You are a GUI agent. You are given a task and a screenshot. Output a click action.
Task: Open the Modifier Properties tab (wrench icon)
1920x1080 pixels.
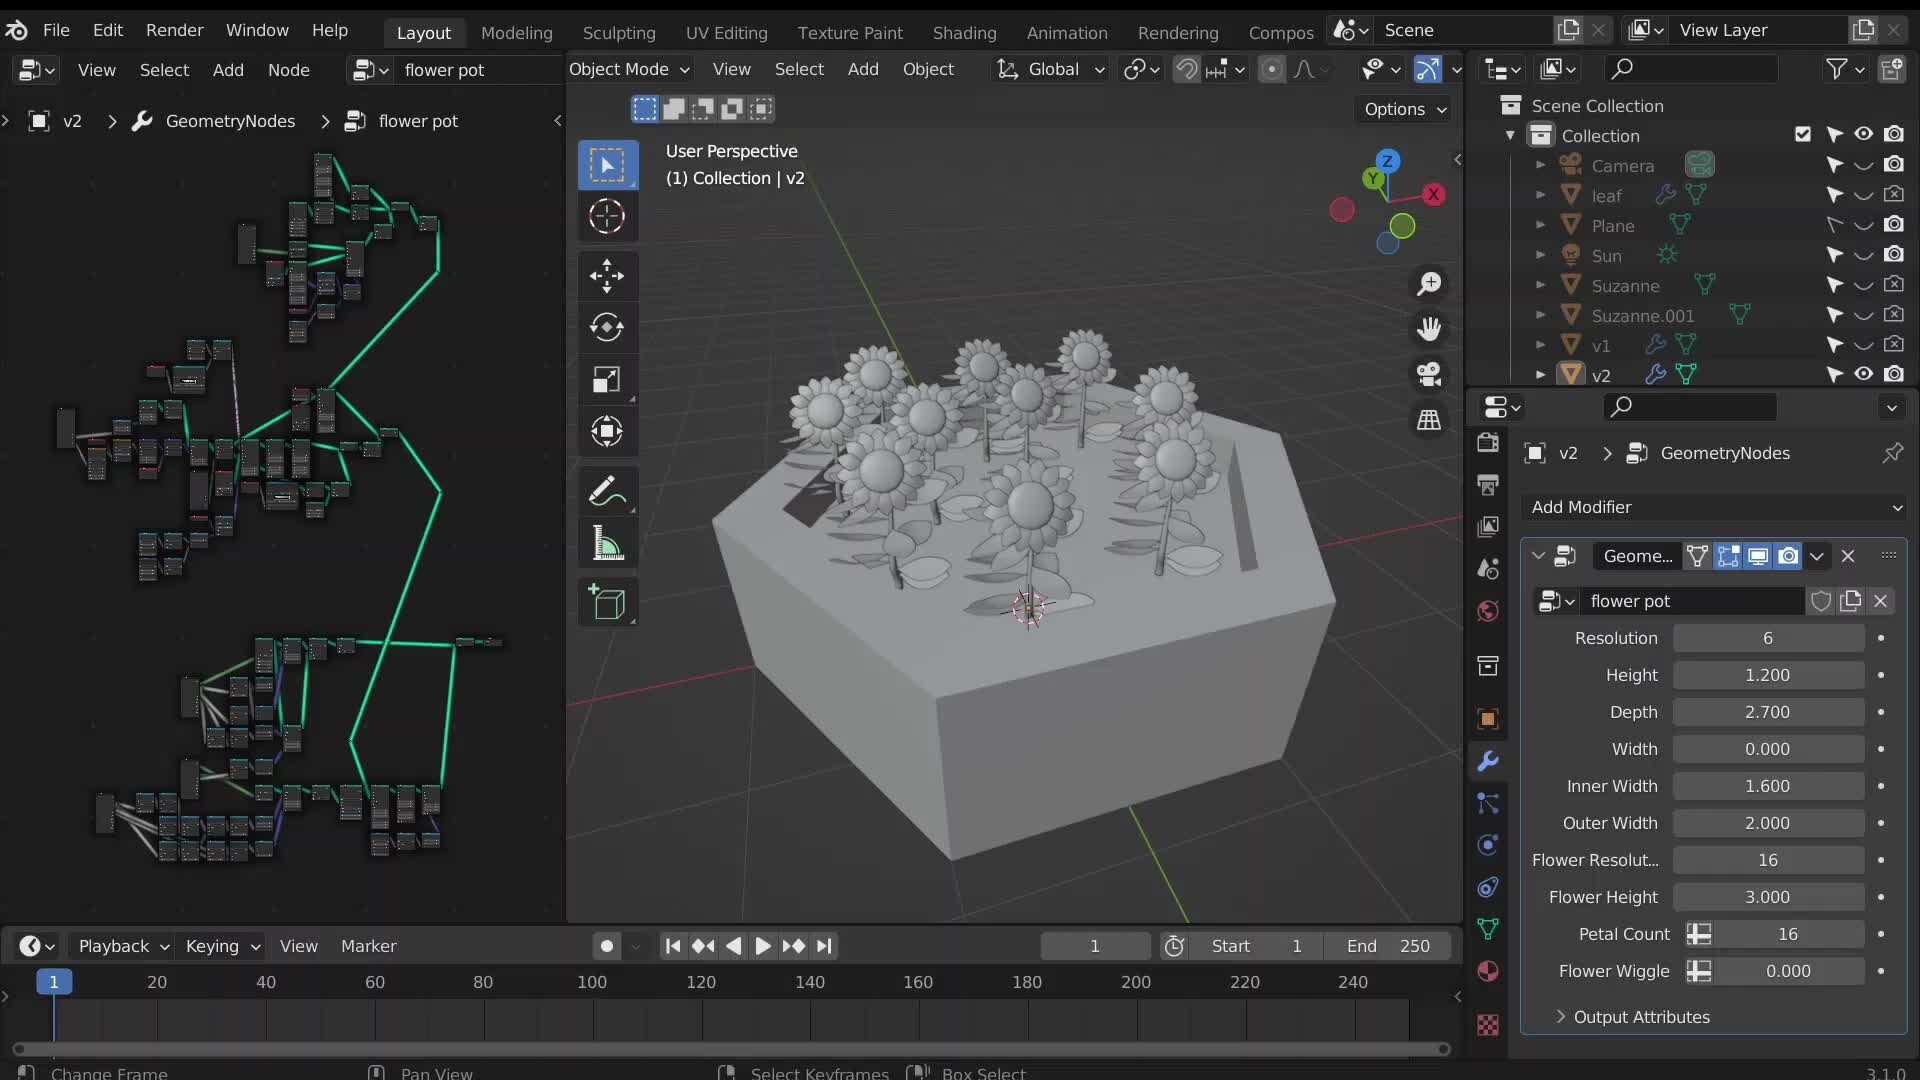click(x=1488, y=761)
